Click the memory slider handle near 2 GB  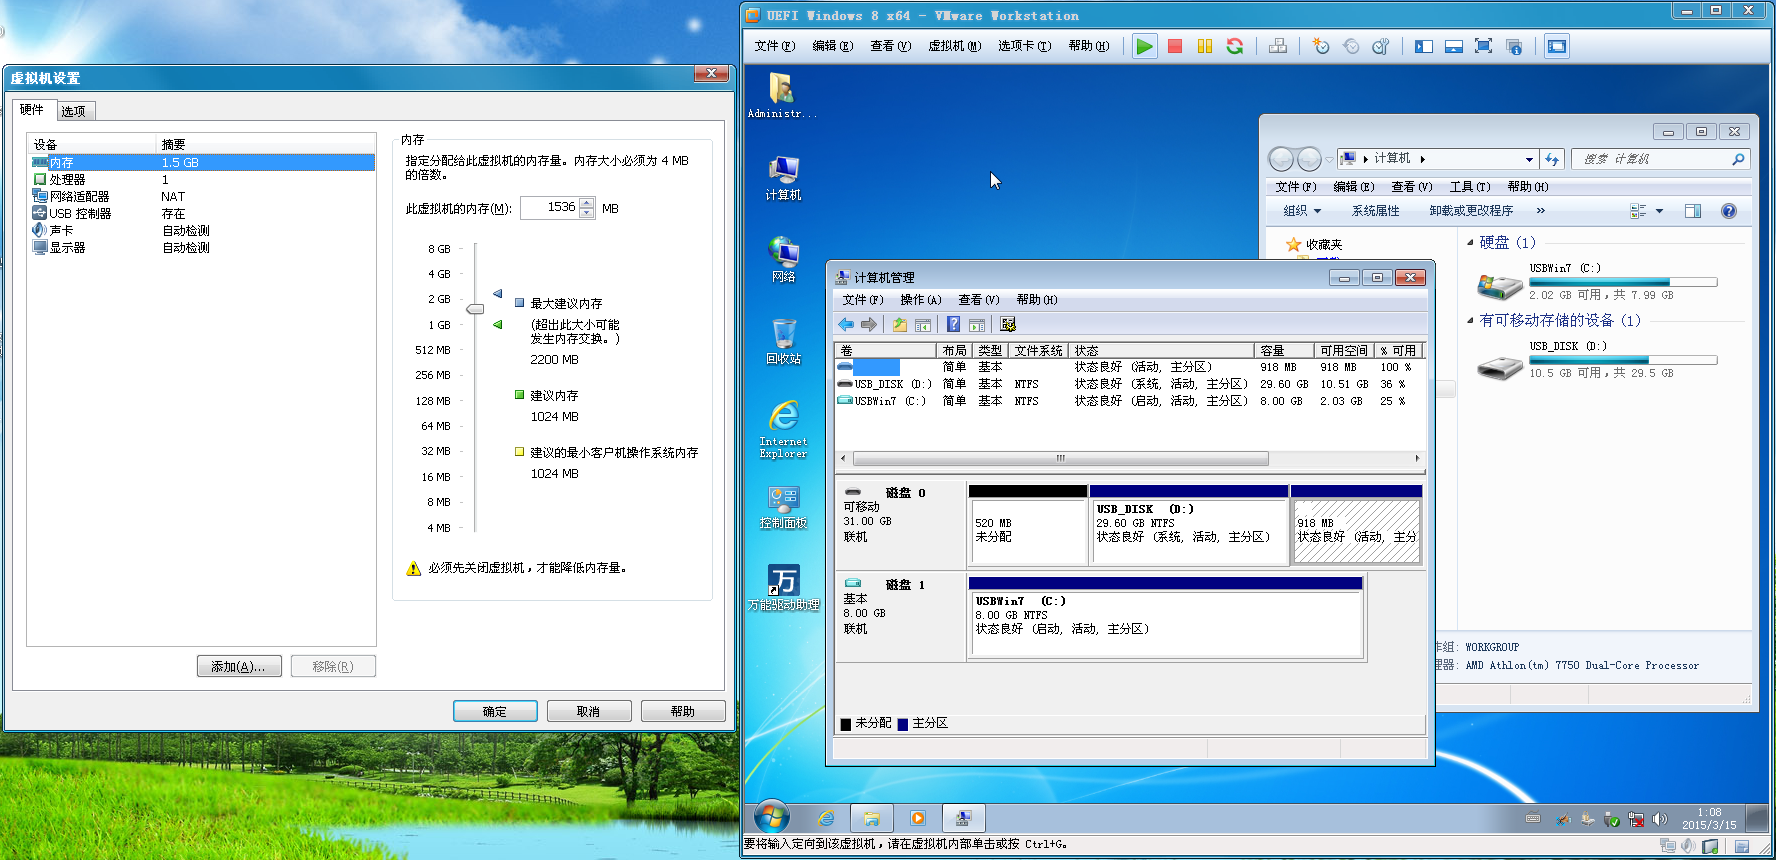[x=475, y=309]
